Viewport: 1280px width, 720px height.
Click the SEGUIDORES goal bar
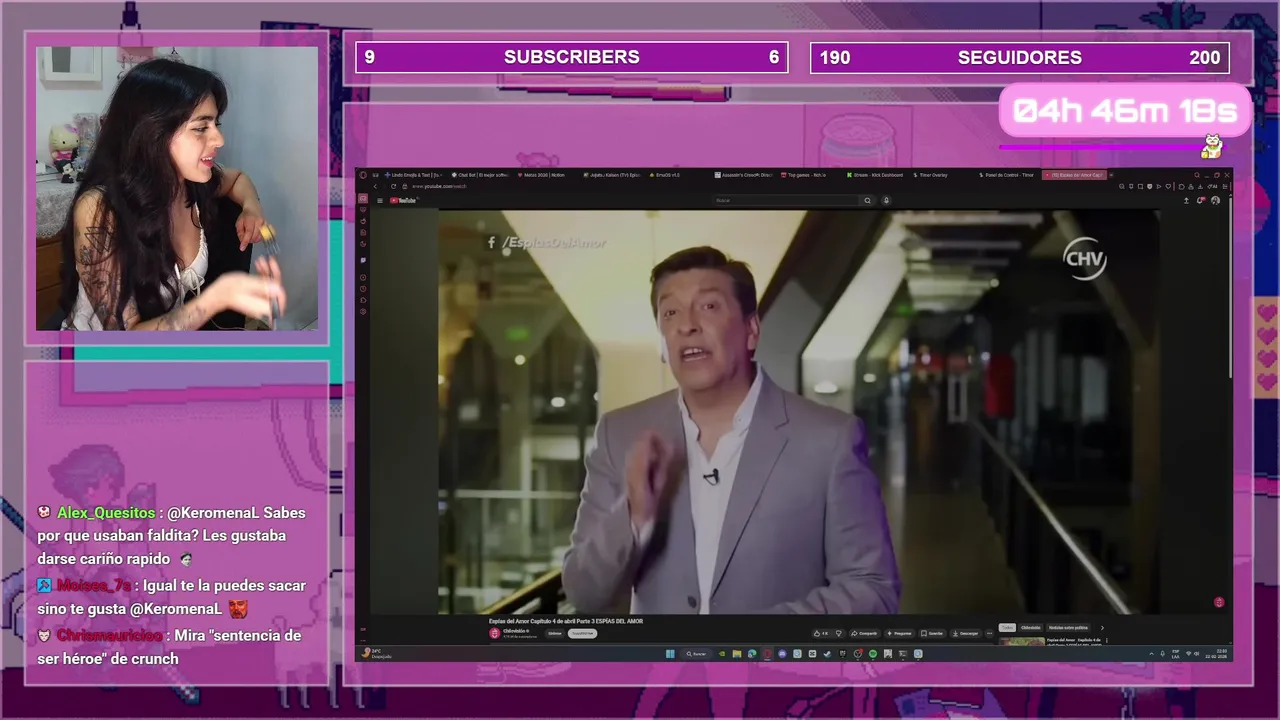[1019, 57]
